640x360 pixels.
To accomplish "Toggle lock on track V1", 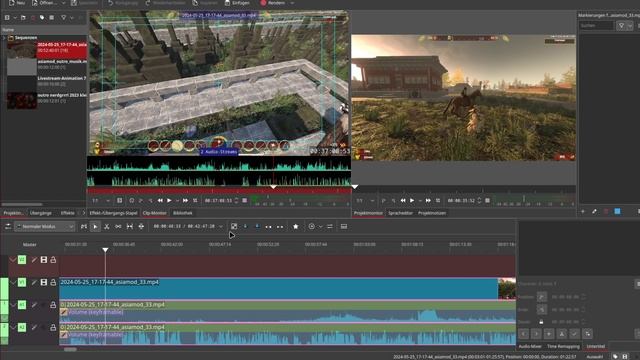I will click(x=53, y=282).
